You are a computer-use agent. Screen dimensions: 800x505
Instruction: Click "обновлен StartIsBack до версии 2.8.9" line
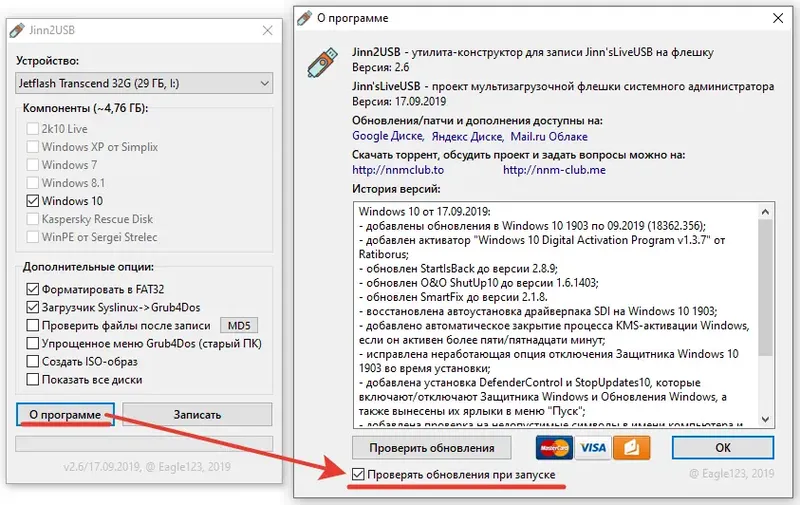point(458,268)
